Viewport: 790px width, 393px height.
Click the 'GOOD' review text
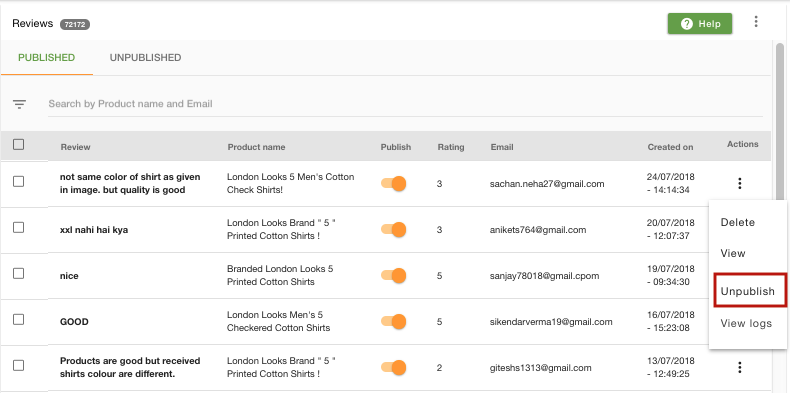(x=74, y=322)
